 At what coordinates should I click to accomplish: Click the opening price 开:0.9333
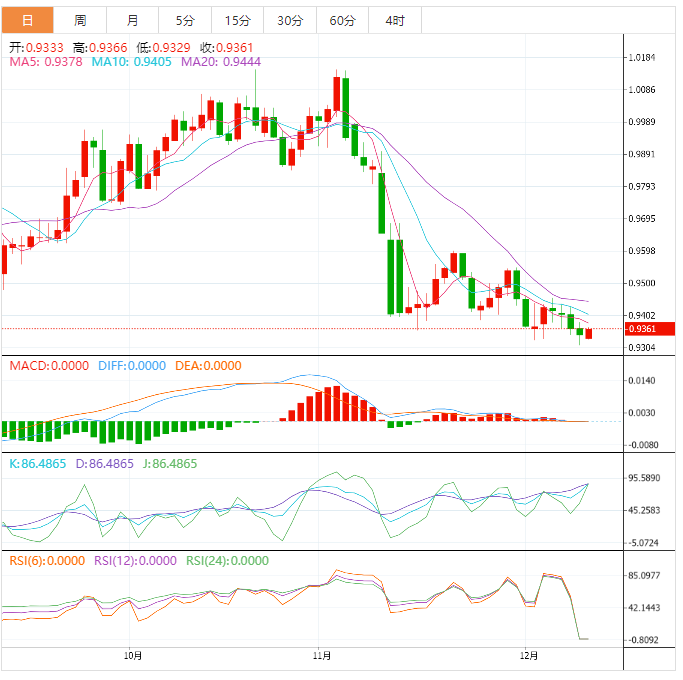click(37, 47)
